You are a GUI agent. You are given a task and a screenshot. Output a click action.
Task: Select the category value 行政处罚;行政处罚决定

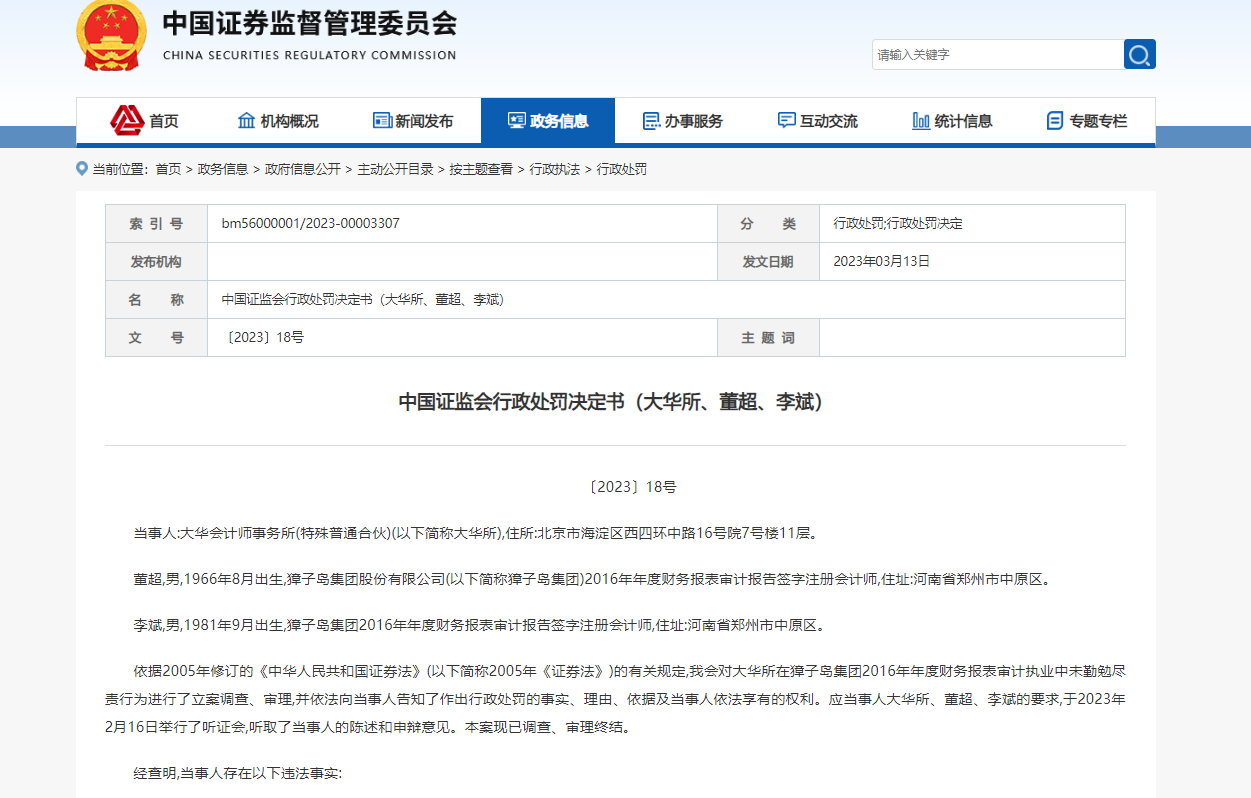point(898,223)
